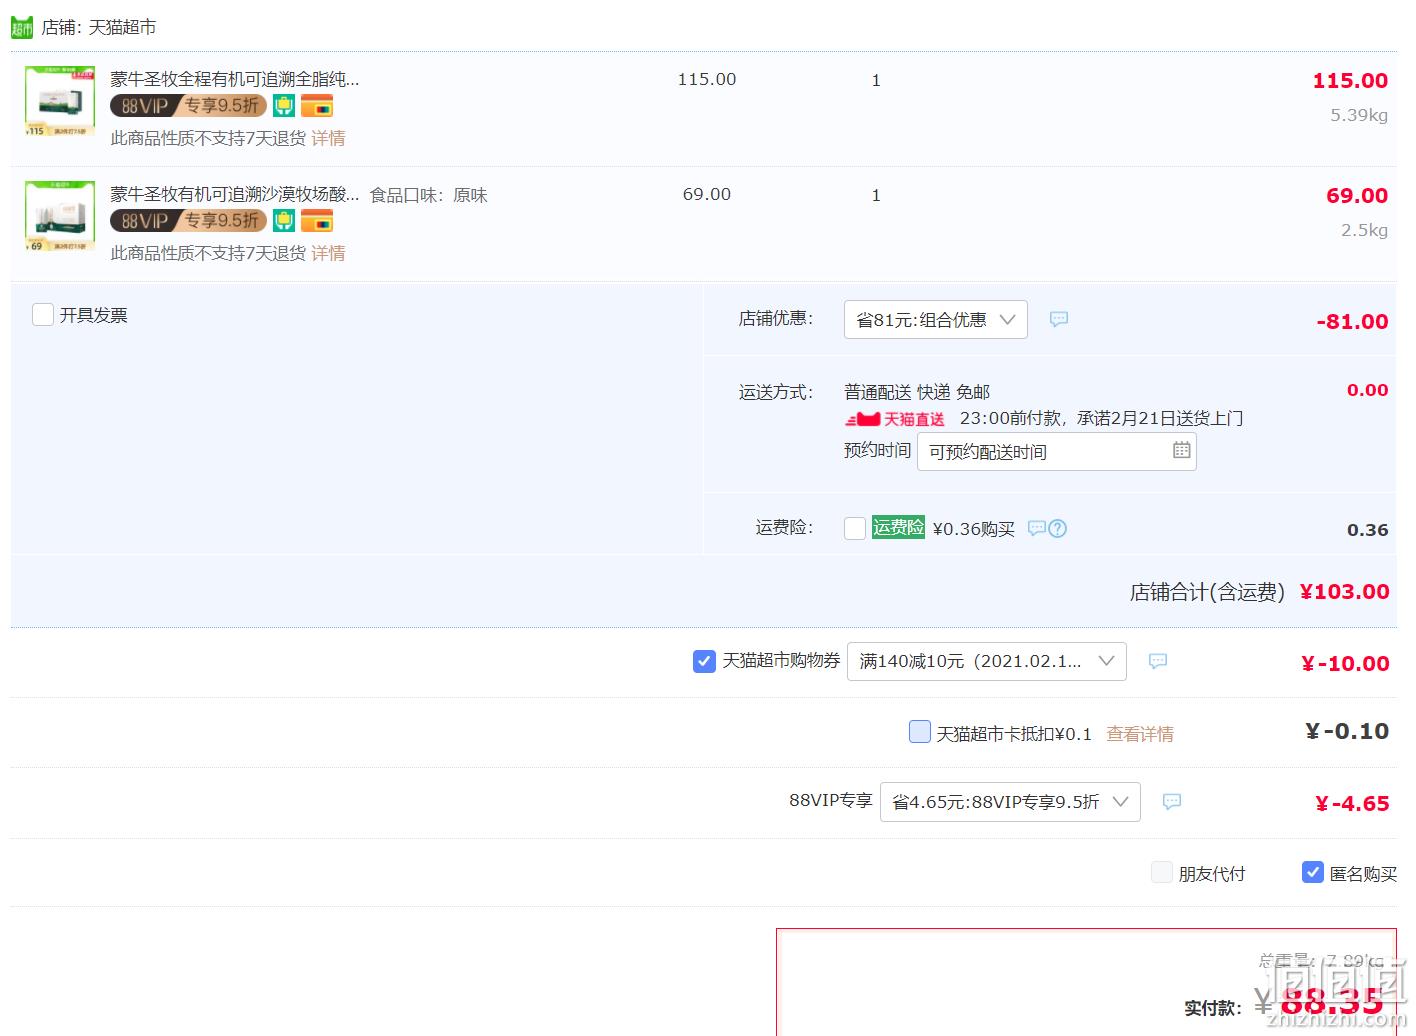Click the 天猫直送 delivery logo
Image resolution: width=1416 pixels, height=1036 pixels.
[x=895, y=419]
